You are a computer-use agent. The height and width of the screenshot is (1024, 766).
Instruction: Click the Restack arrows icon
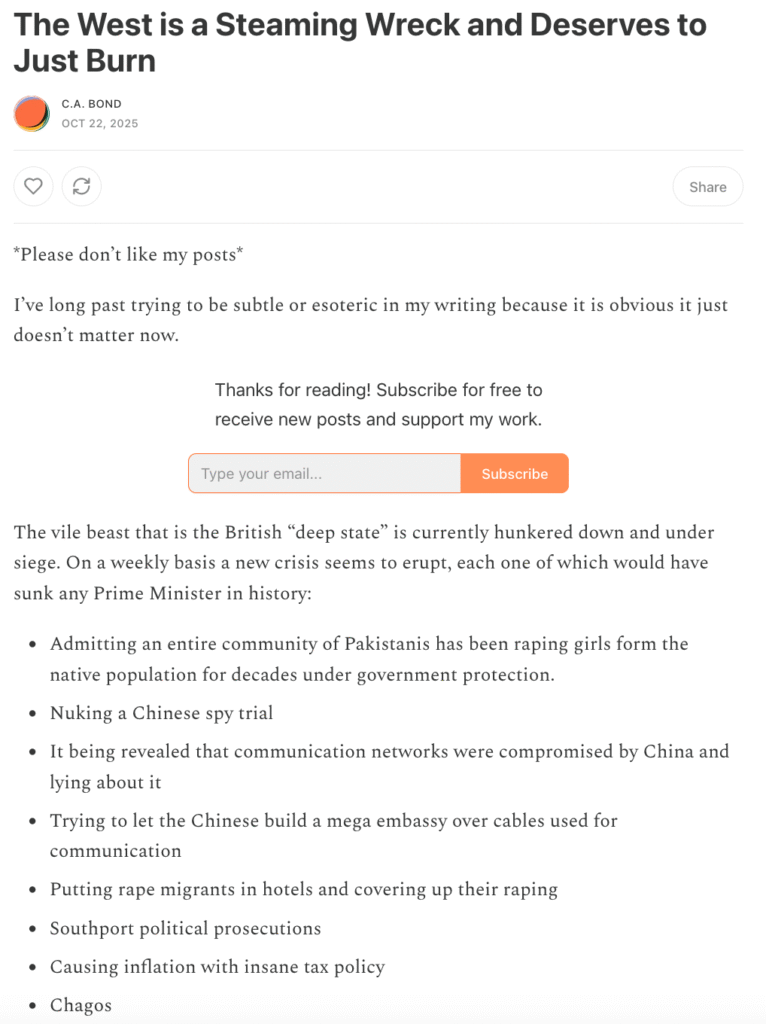click(81, 186)
